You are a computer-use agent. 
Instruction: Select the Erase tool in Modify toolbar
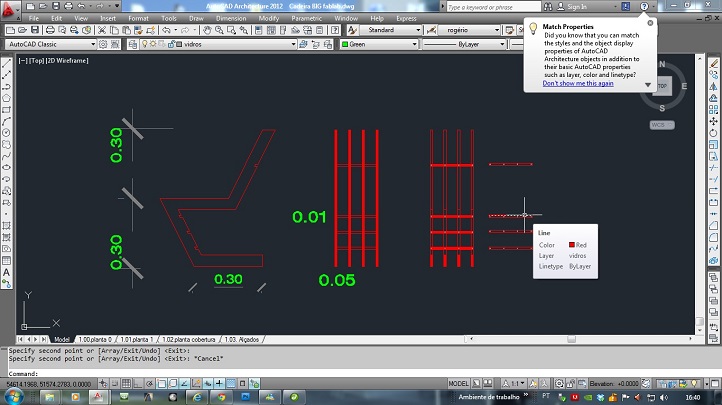[x=714, y=64]
